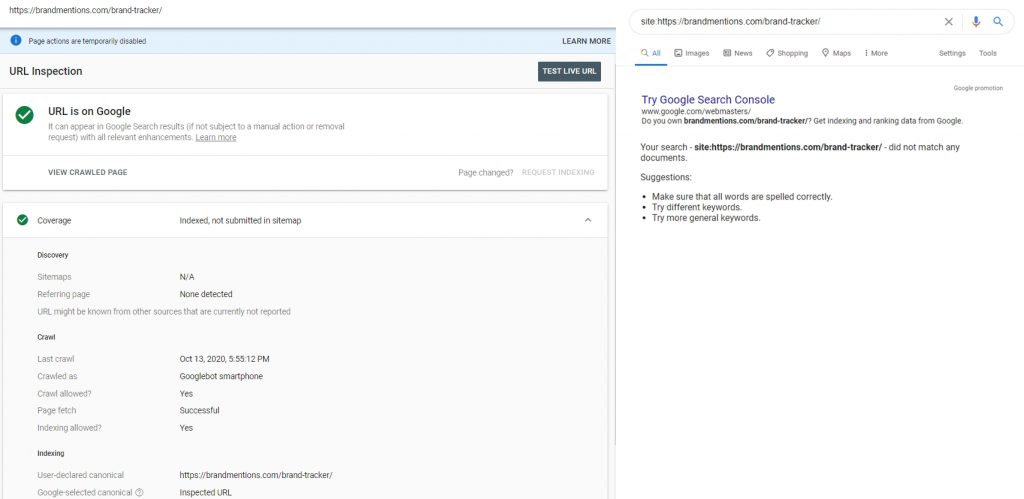Start voice search with microphone icon
The width and height of the screenshot is (1024, 499).
[x=976, y=22]
